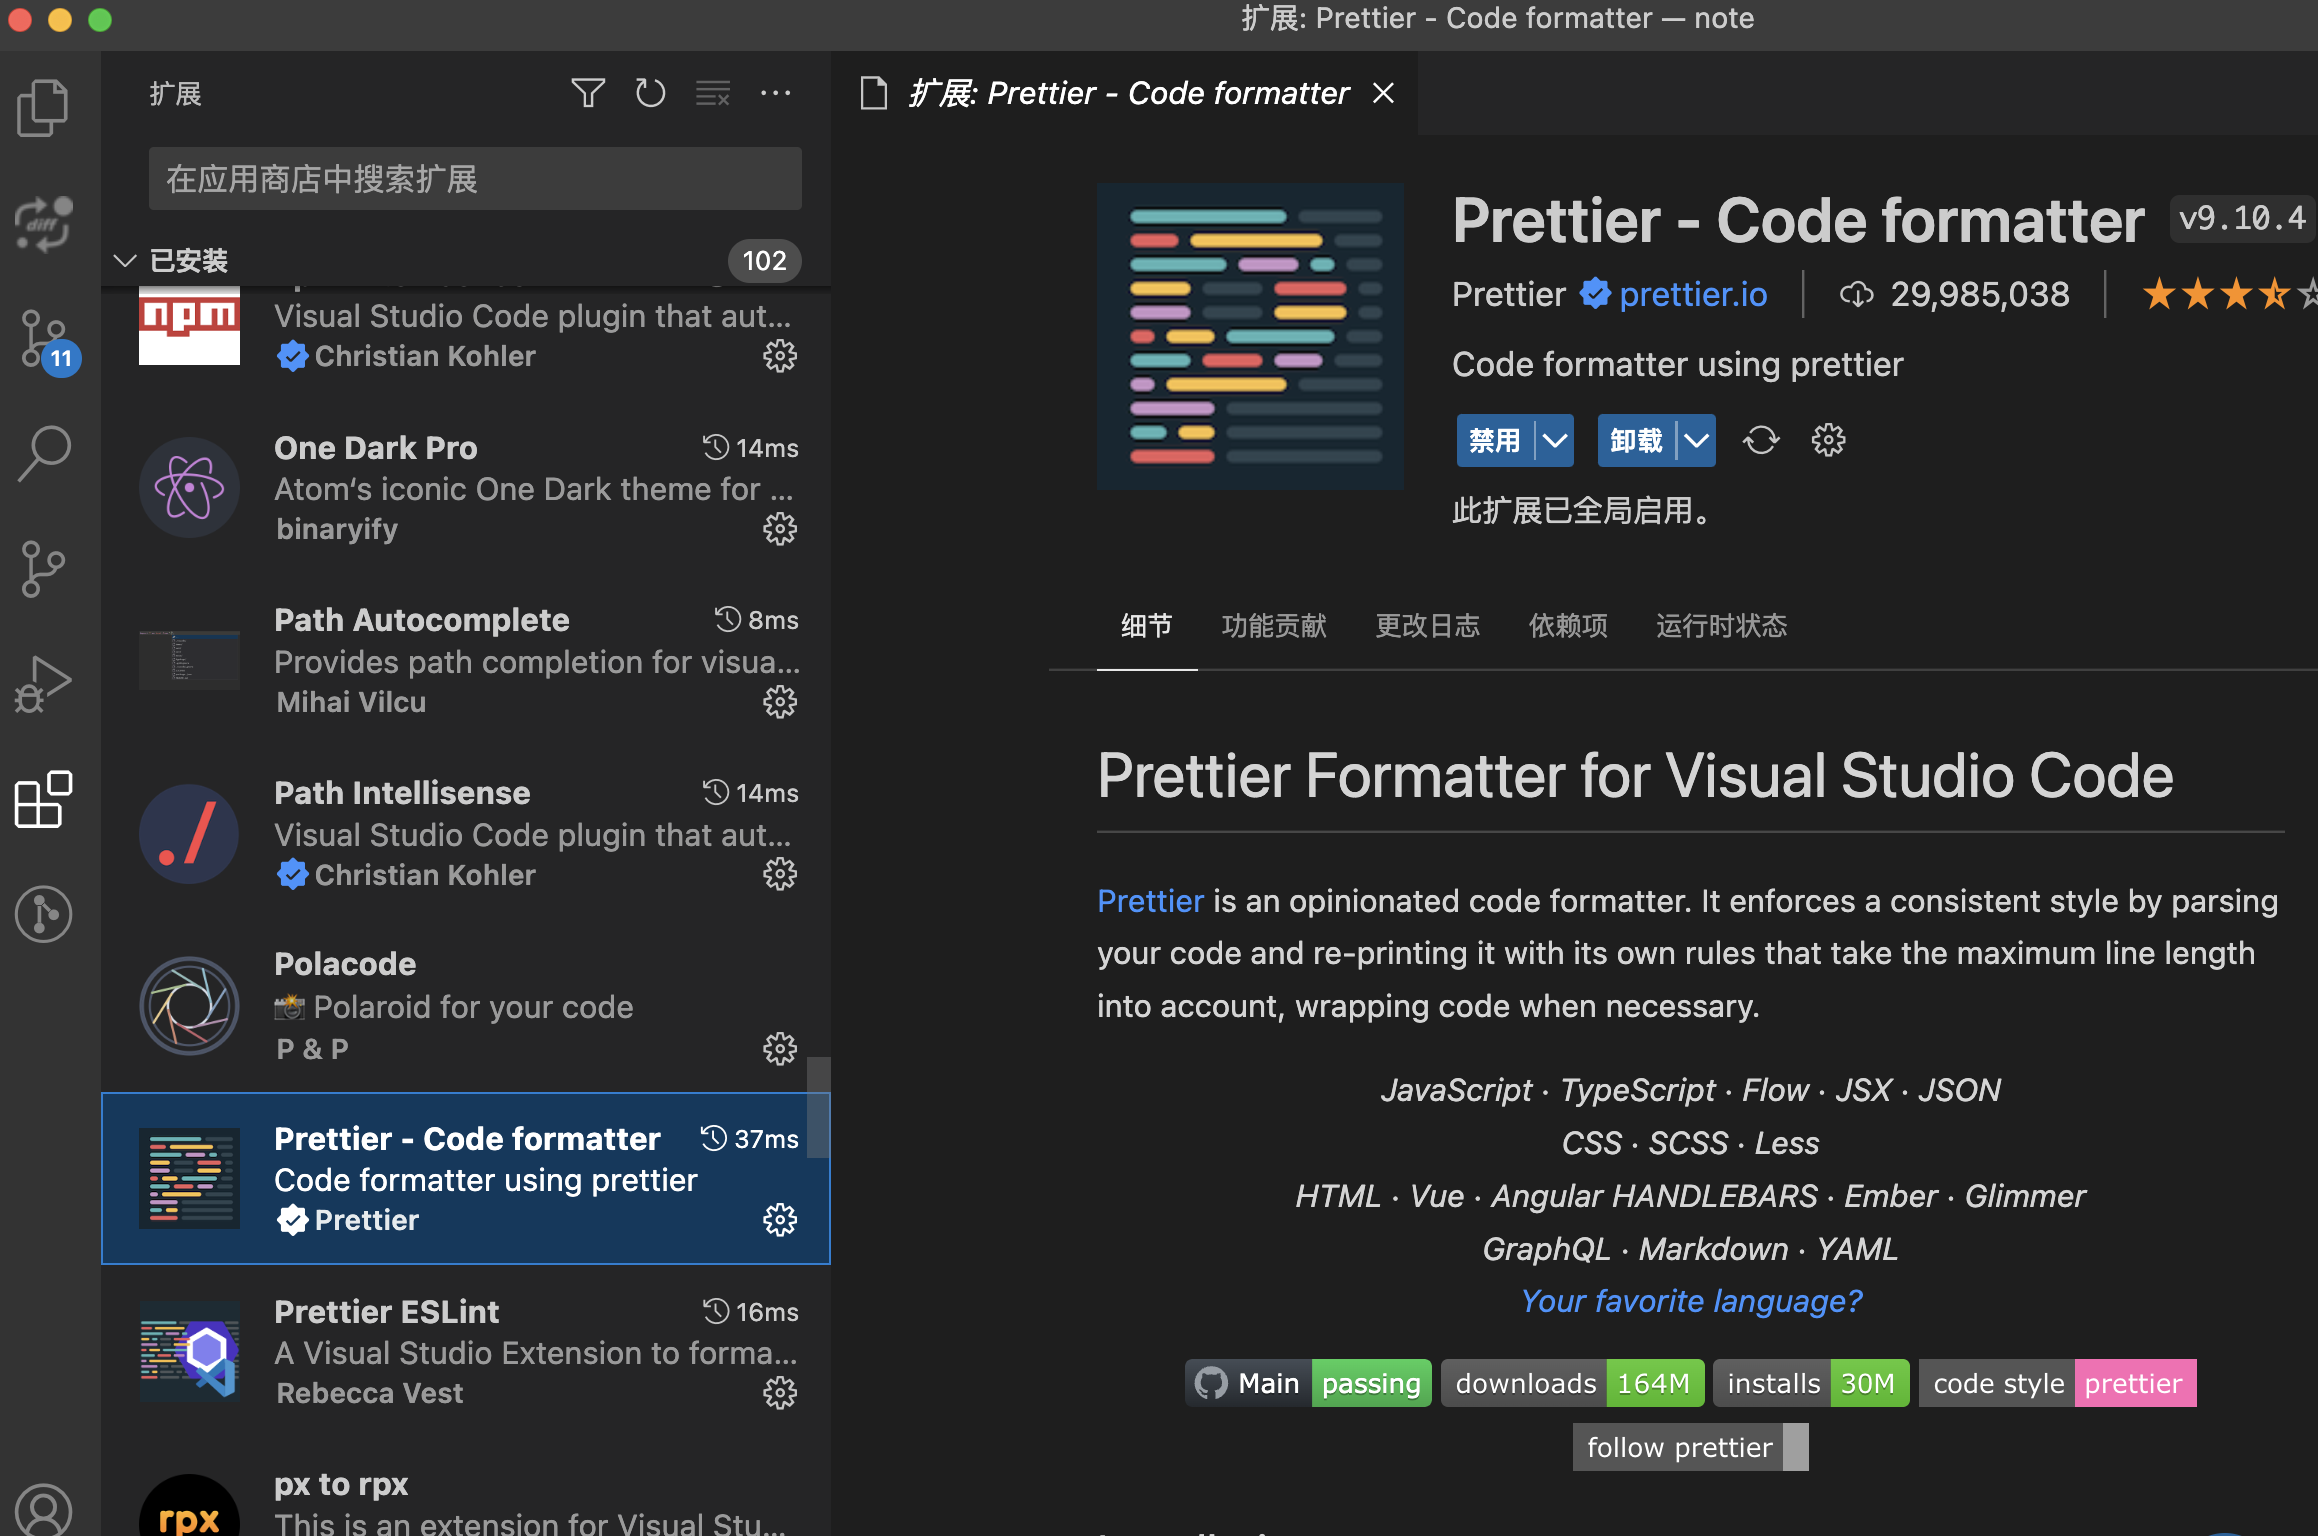Image resolution: width=2318 pixels, height=1536 pixels.
Task: Click the 禁用 disable button
Action: click(1495, 440)
